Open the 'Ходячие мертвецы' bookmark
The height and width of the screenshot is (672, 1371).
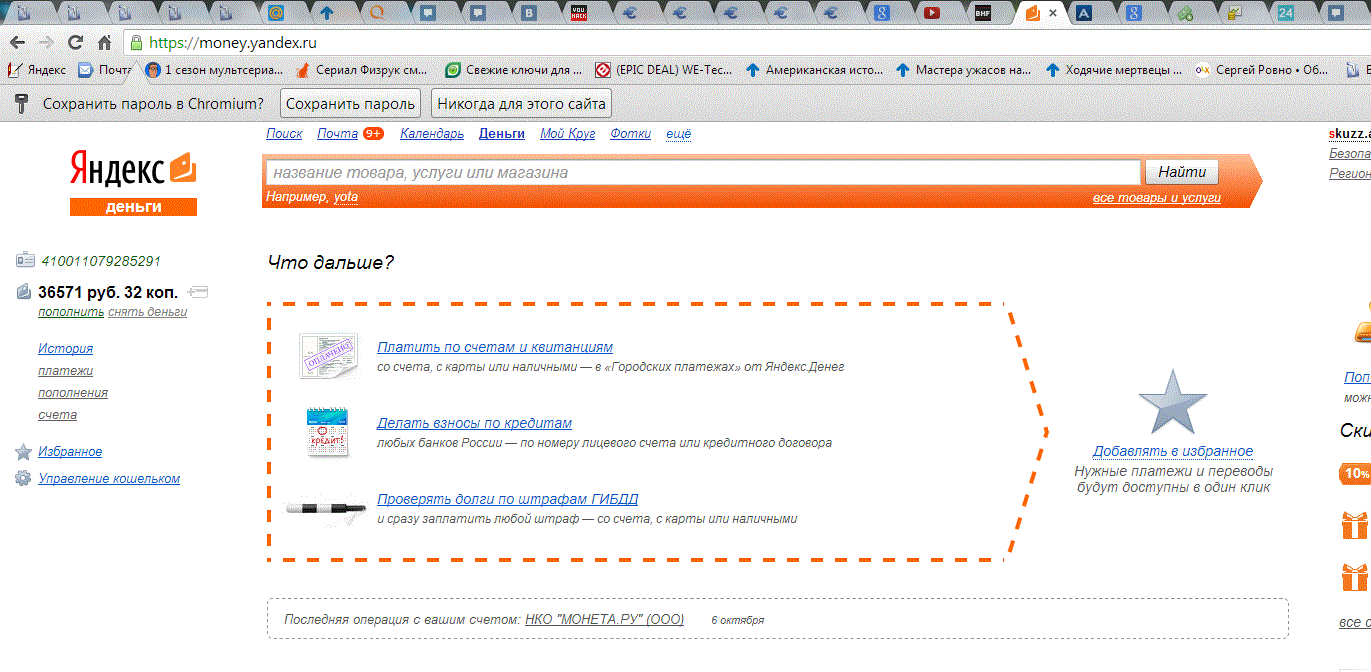[1114, 70]
